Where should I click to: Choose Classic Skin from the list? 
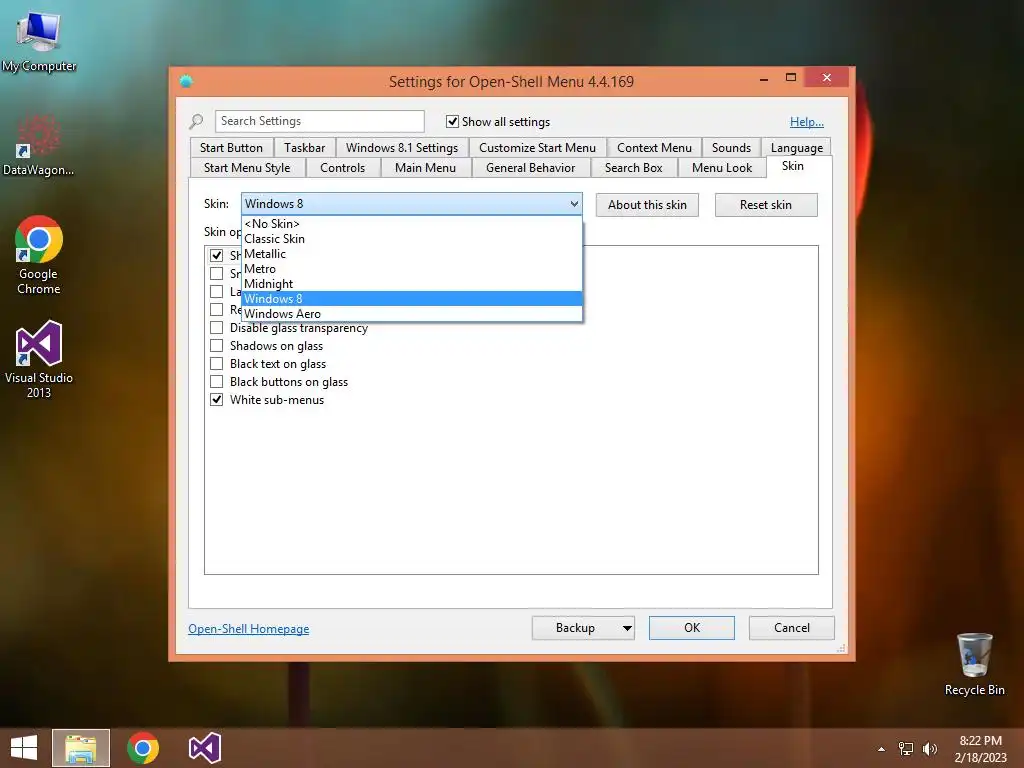[x=411, y=238]
